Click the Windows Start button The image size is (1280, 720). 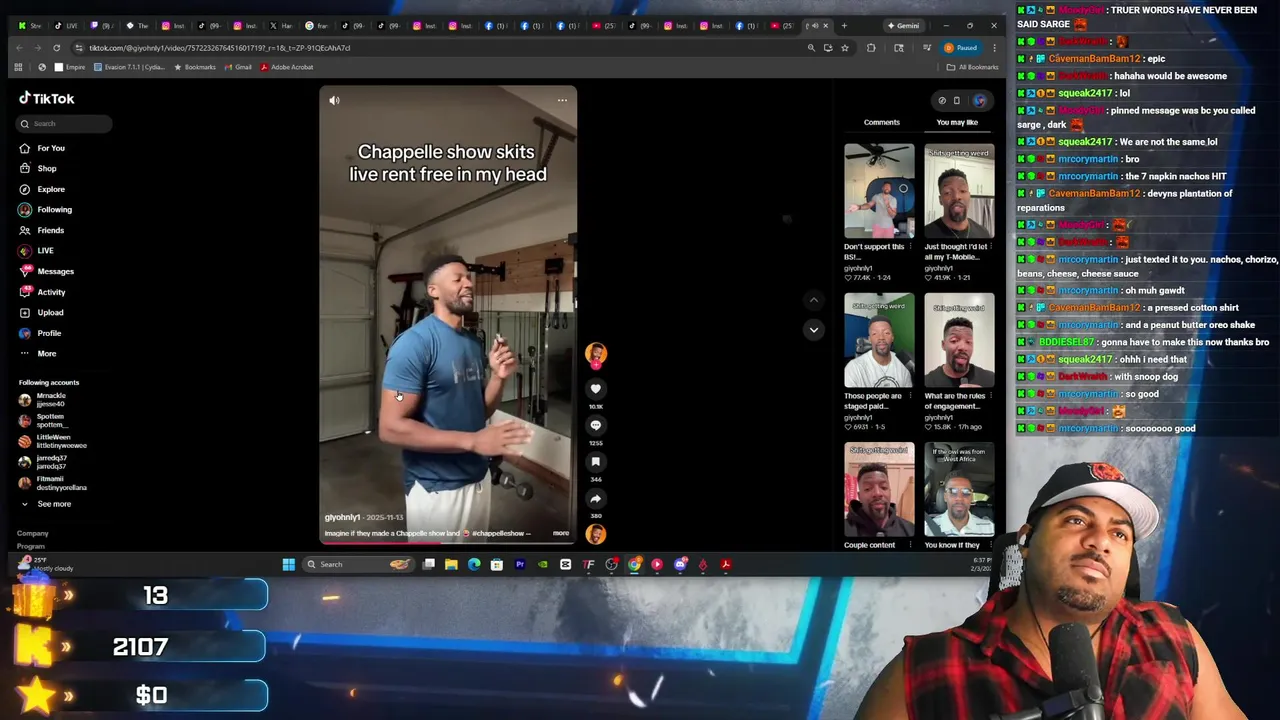(288, 564)
